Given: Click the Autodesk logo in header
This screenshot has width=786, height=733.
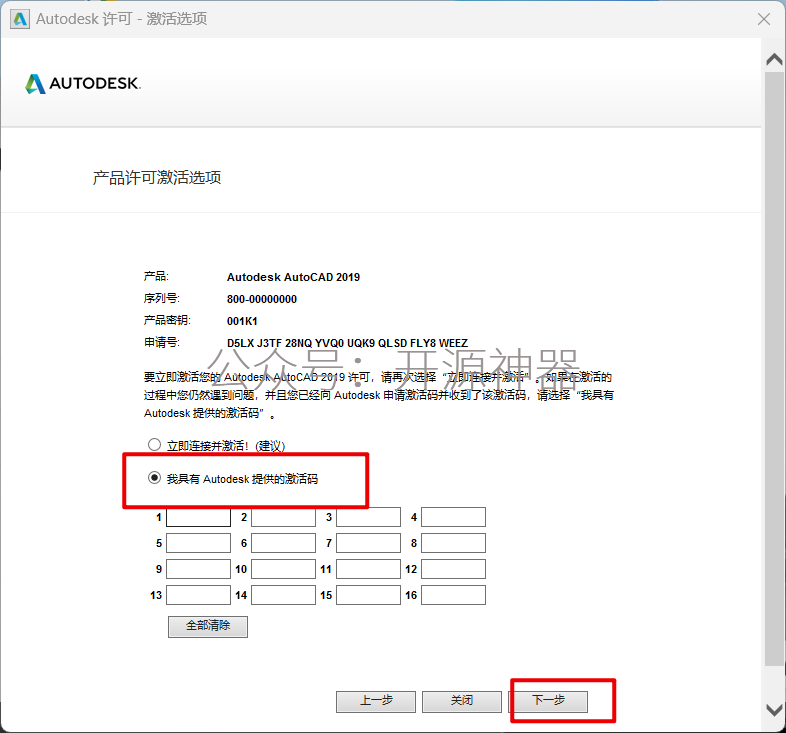Looking at the screenshot, I should pos(83,83).
